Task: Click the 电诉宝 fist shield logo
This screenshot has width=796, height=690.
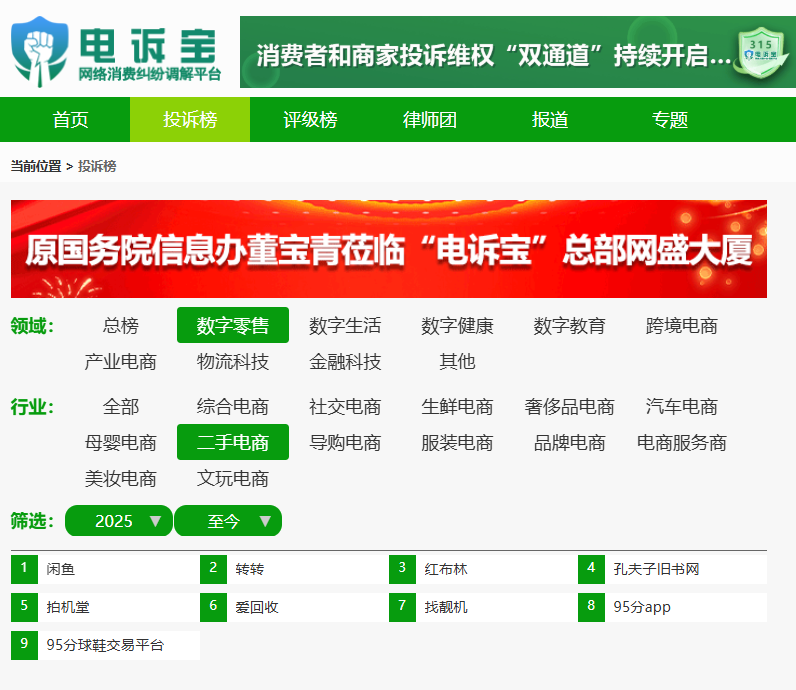Action: point(40,52)
